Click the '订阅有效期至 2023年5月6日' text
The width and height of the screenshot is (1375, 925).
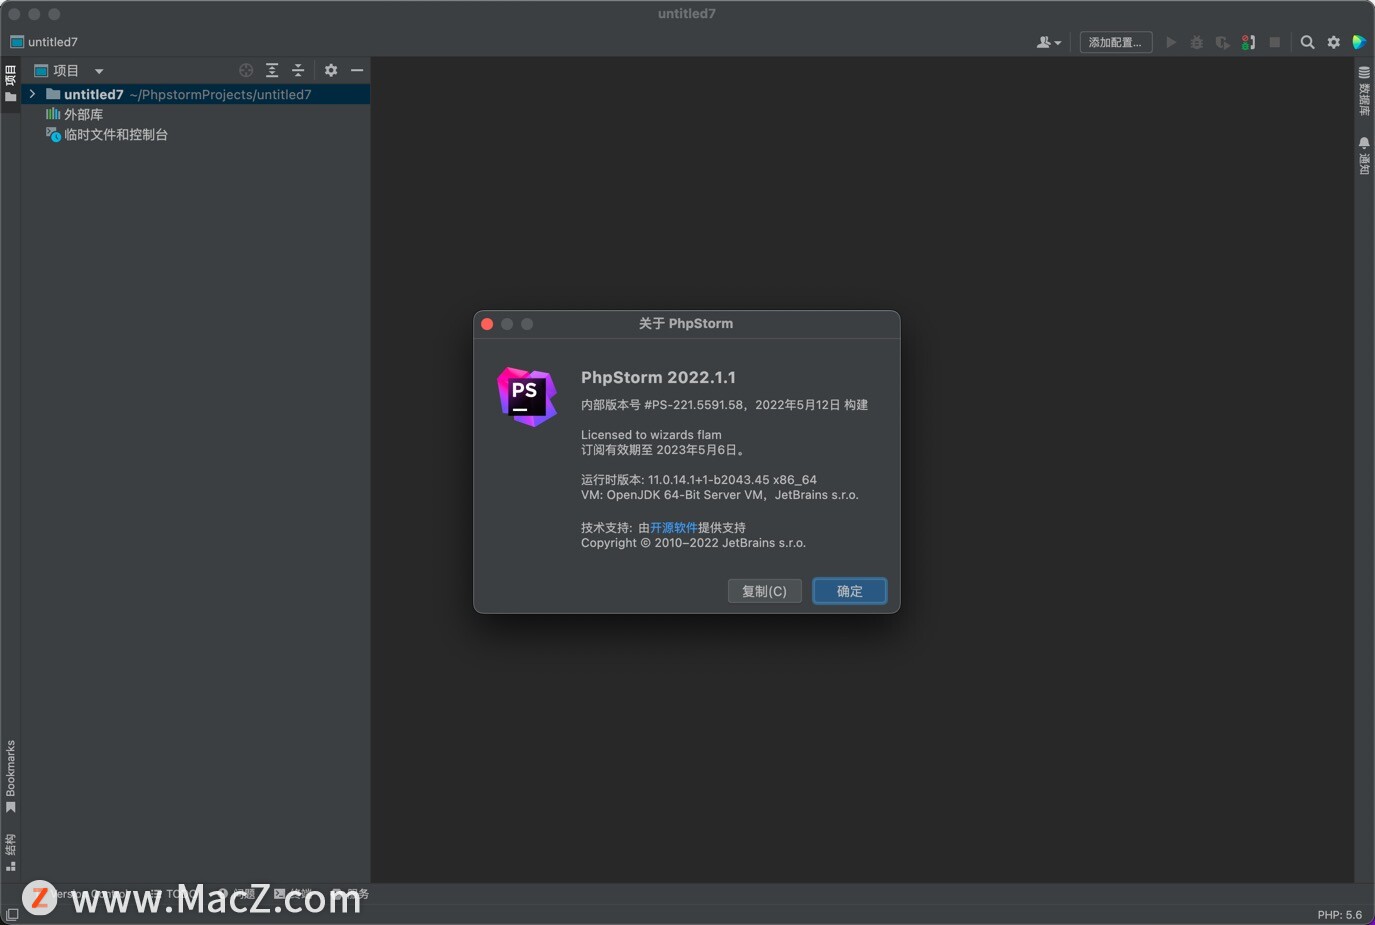[x=663, y=450]
